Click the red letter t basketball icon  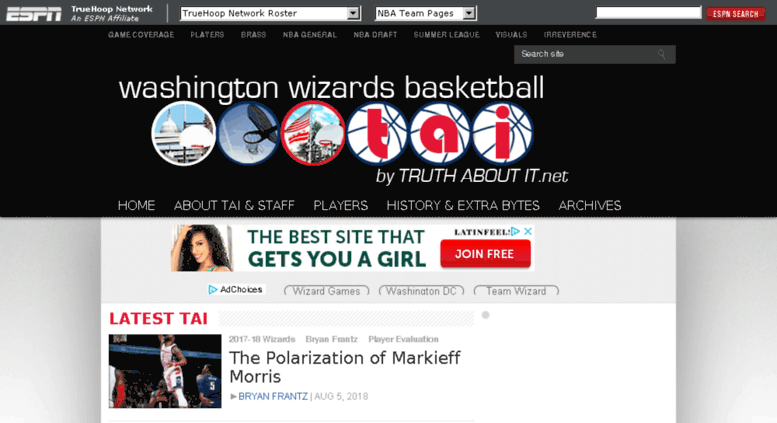tap(377, 133)
